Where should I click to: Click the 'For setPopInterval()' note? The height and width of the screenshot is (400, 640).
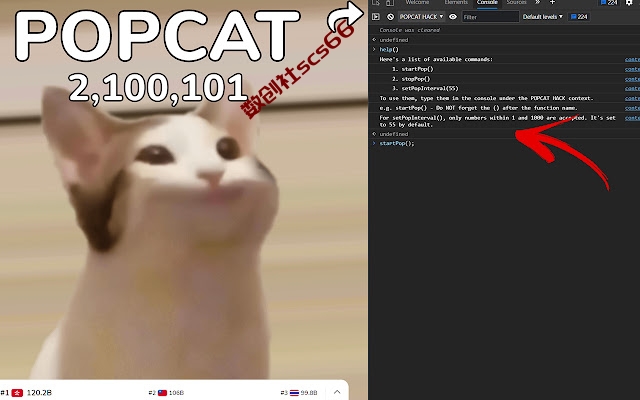click(497, 121)
